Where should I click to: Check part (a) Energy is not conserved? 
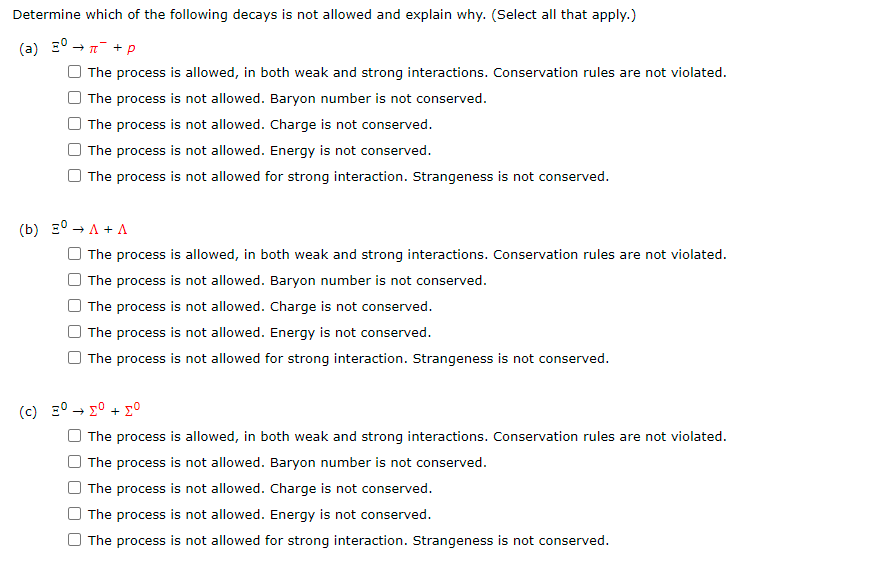coord(74,149)
